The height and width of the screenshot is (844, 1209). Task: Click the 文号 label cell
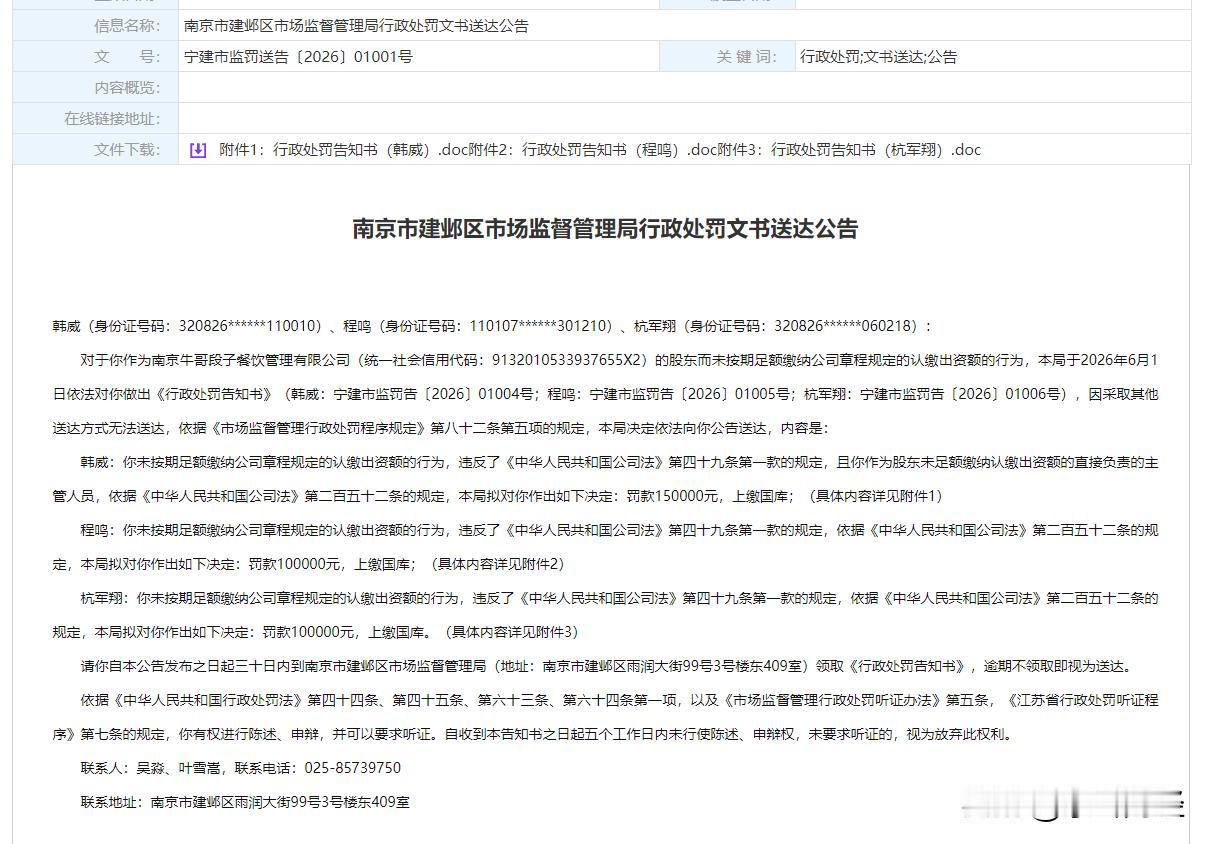coord(95,57)
